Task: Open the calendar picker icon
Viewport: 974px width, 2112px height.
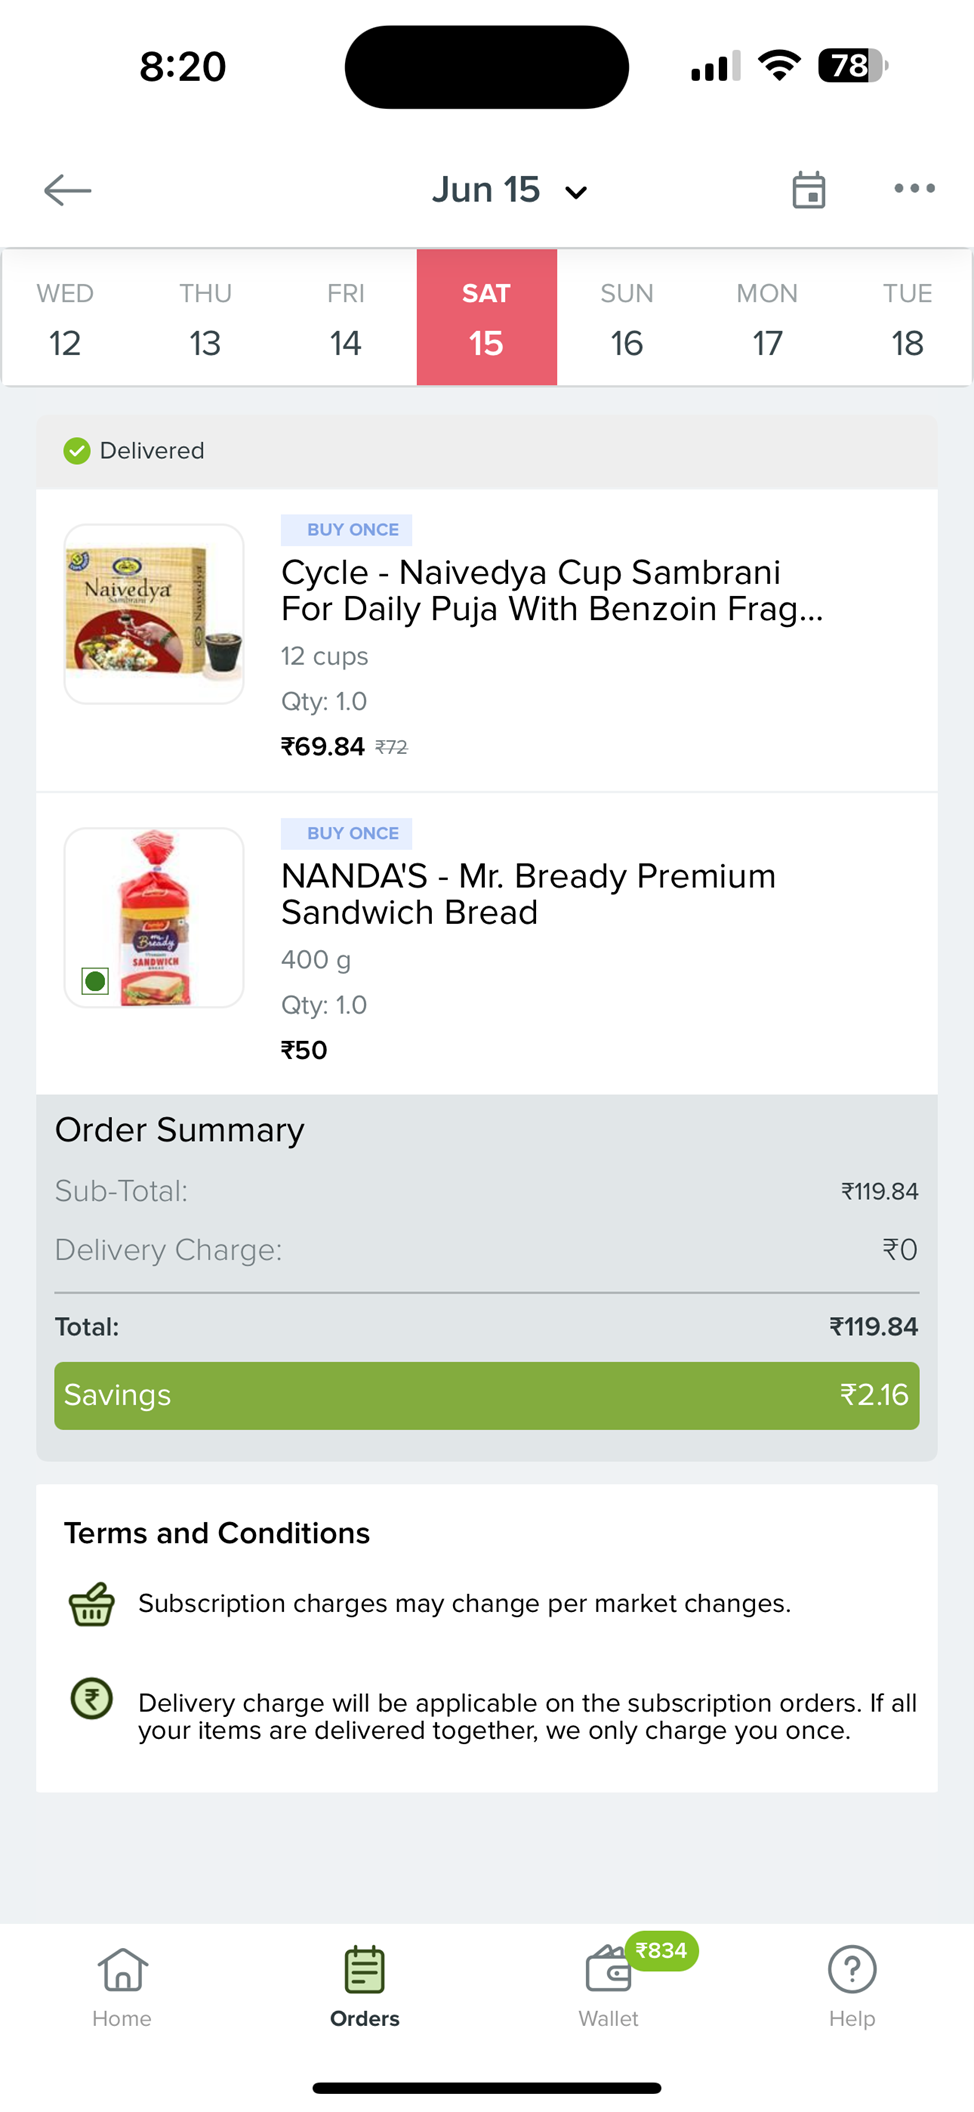Action: click(808, 190)
